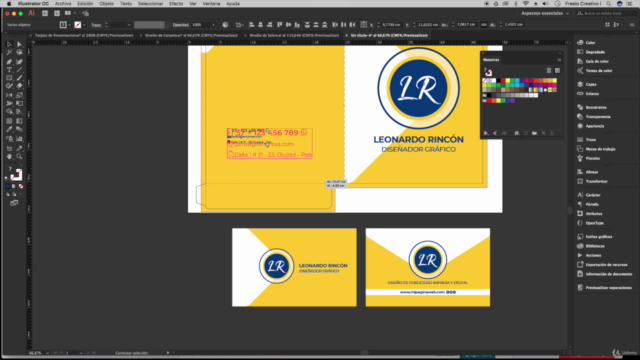Open Aspectos esenciales workspace dropdown

[544, 13]
